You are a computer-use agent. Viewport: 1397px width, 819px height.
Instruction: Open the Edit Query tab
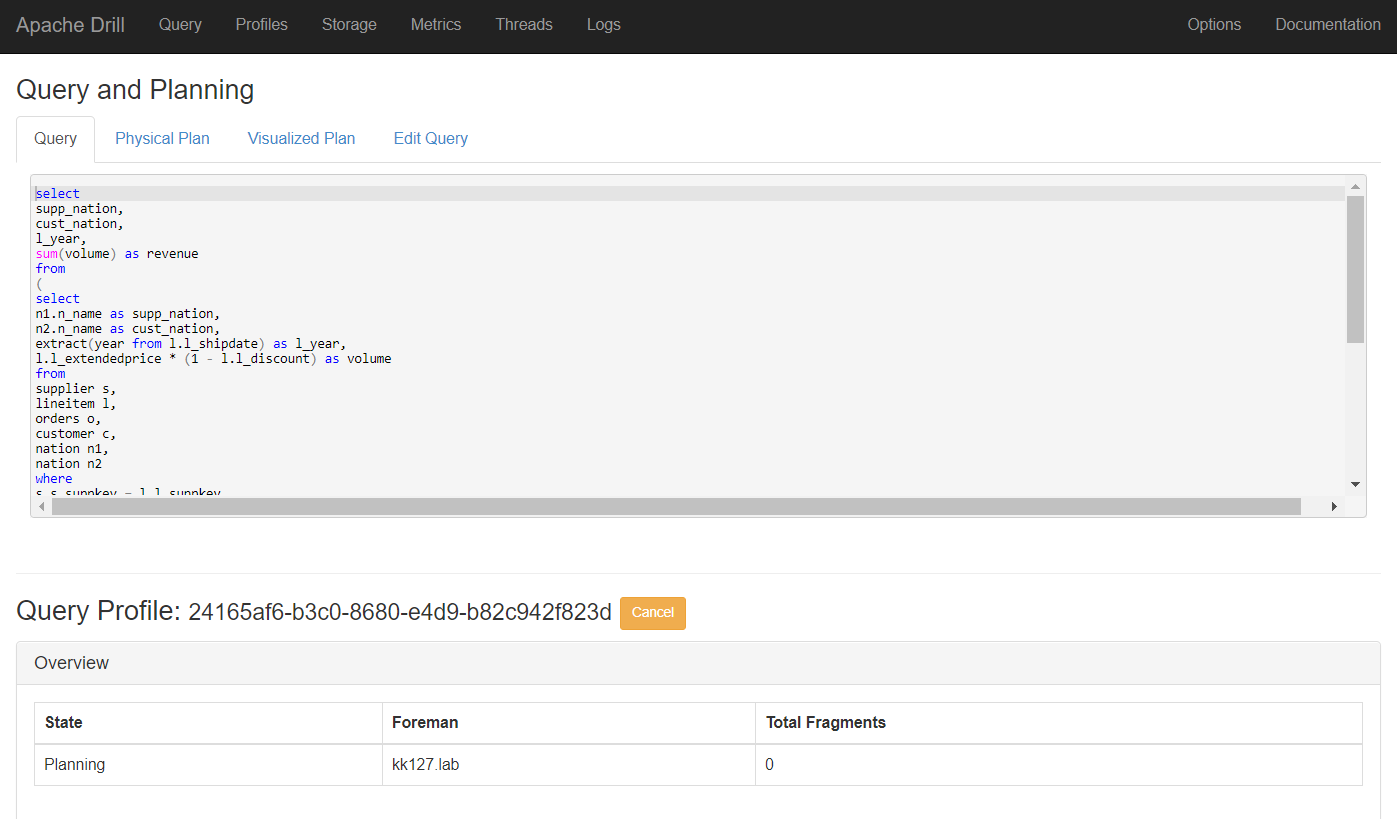431,139
